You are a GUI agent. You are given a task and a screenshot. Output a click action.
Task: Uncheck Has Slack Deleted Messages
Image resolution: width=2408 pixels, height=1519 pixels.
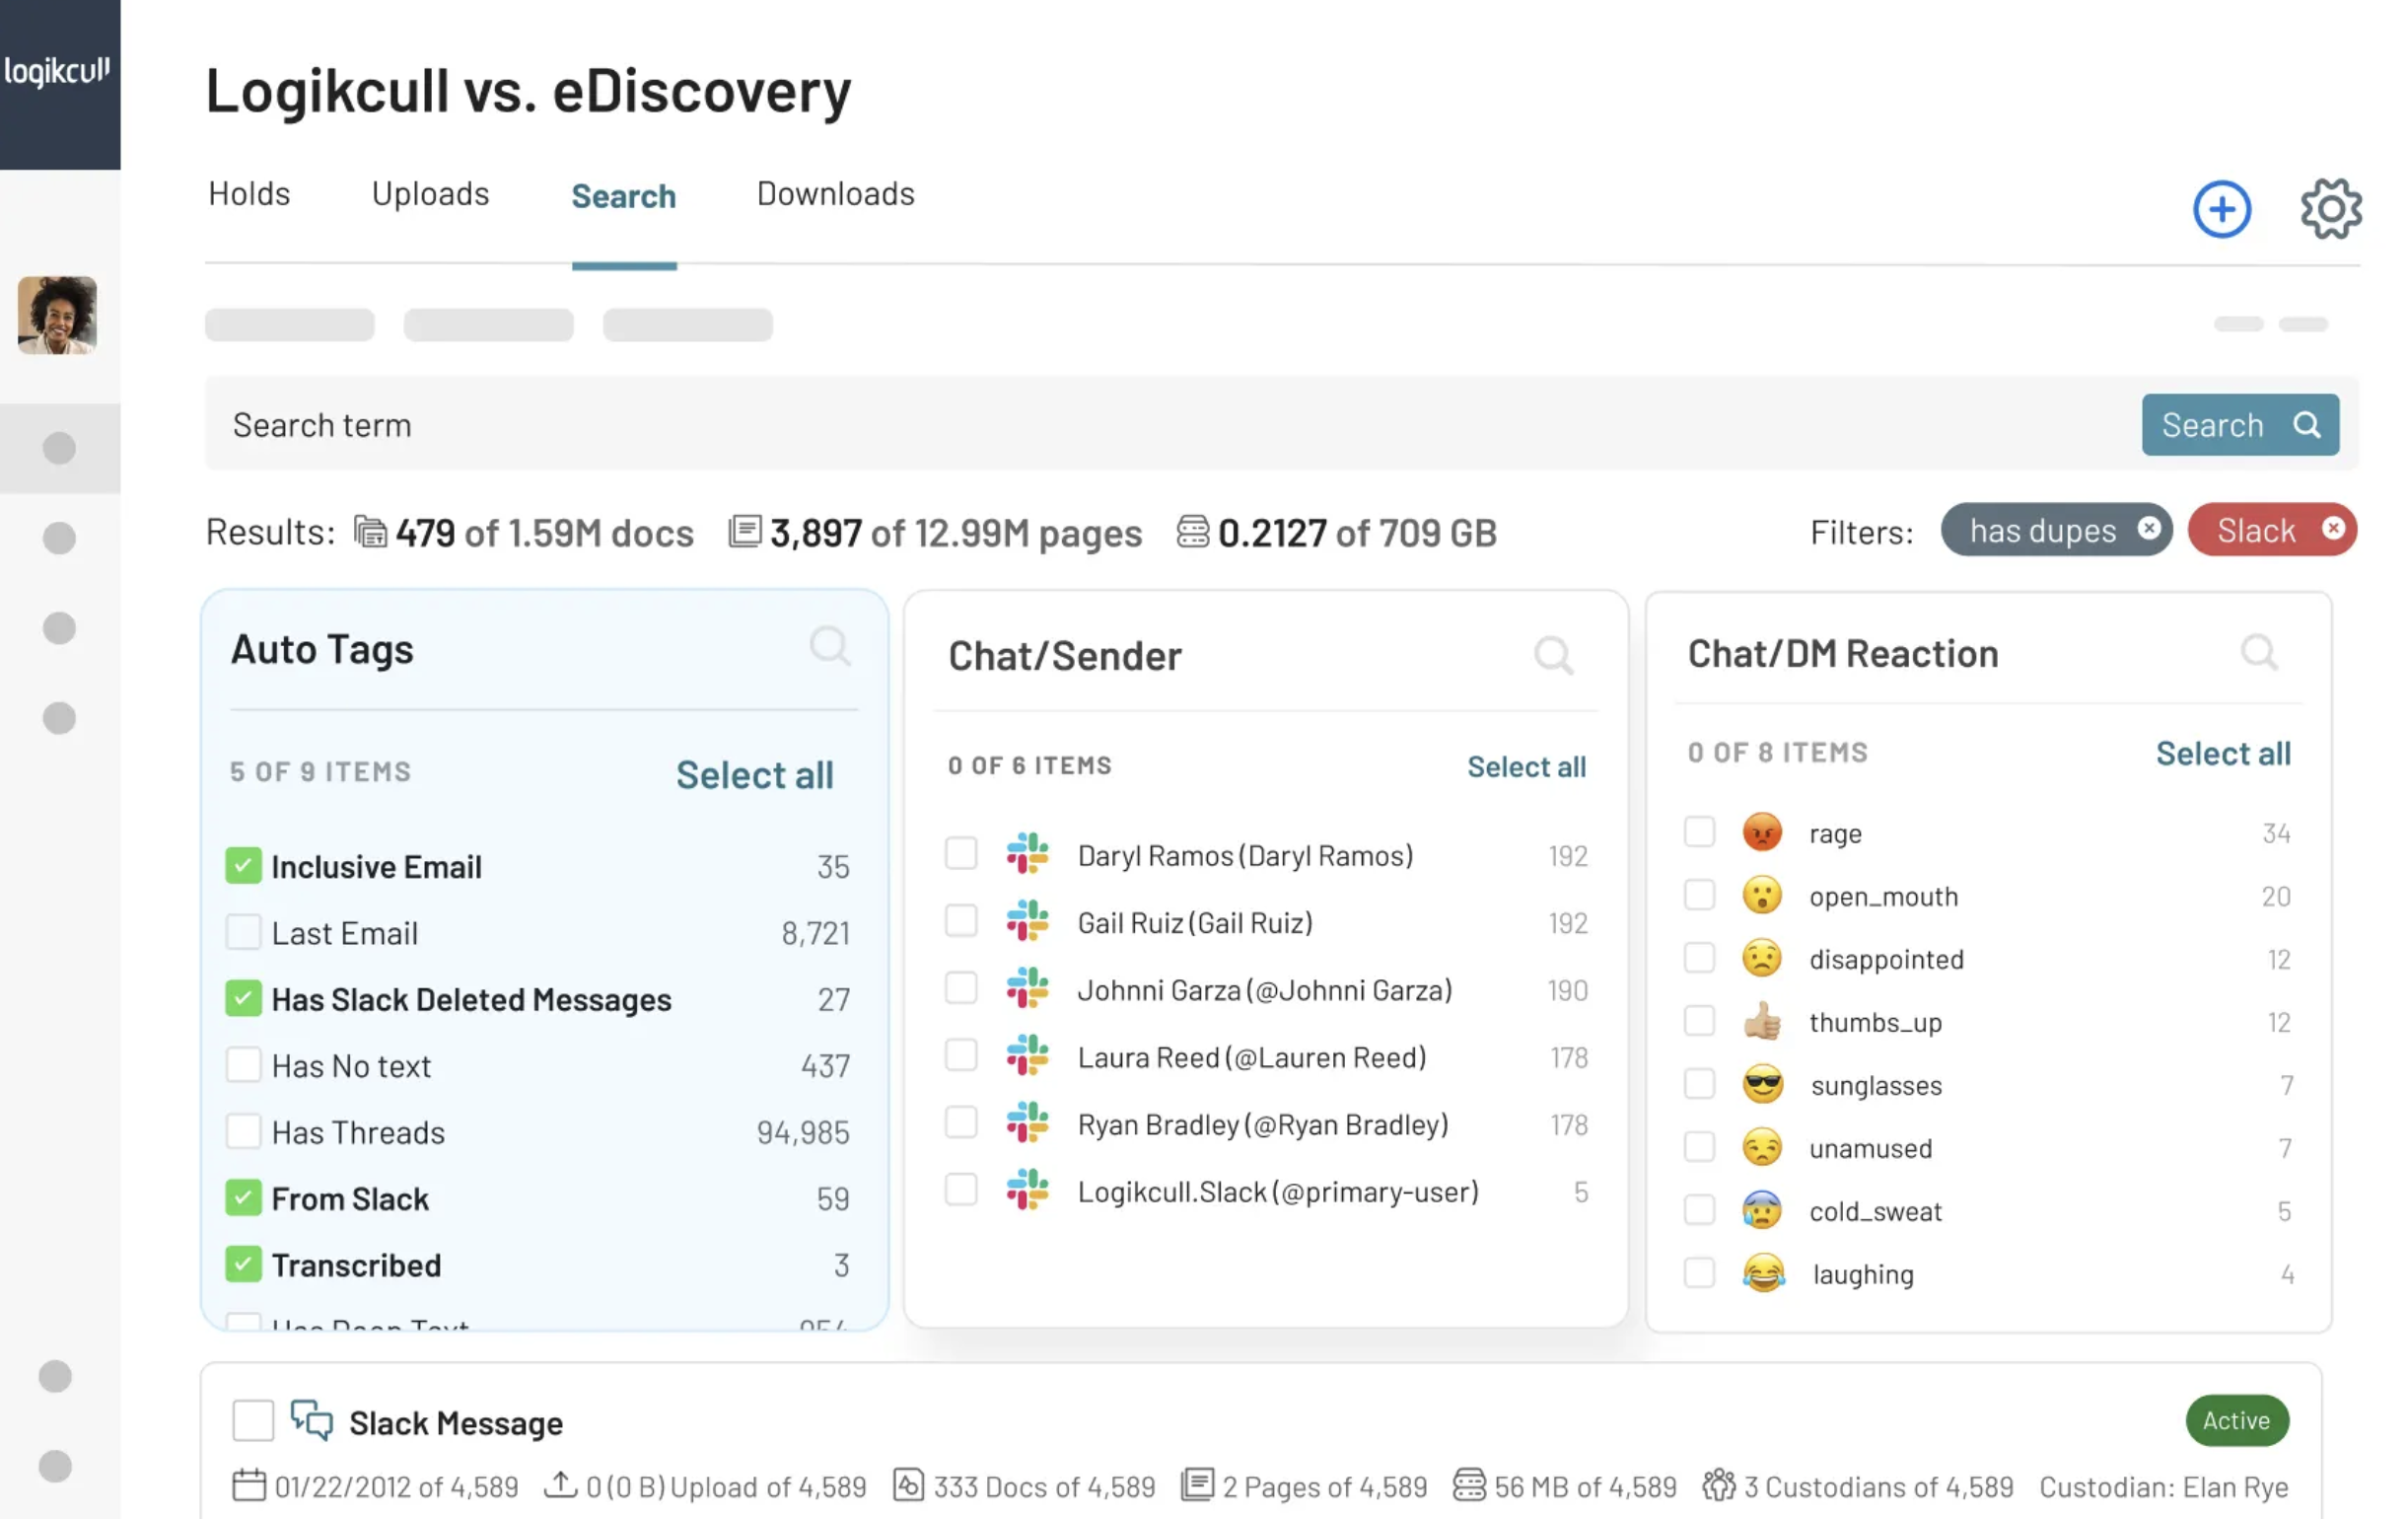243,998
